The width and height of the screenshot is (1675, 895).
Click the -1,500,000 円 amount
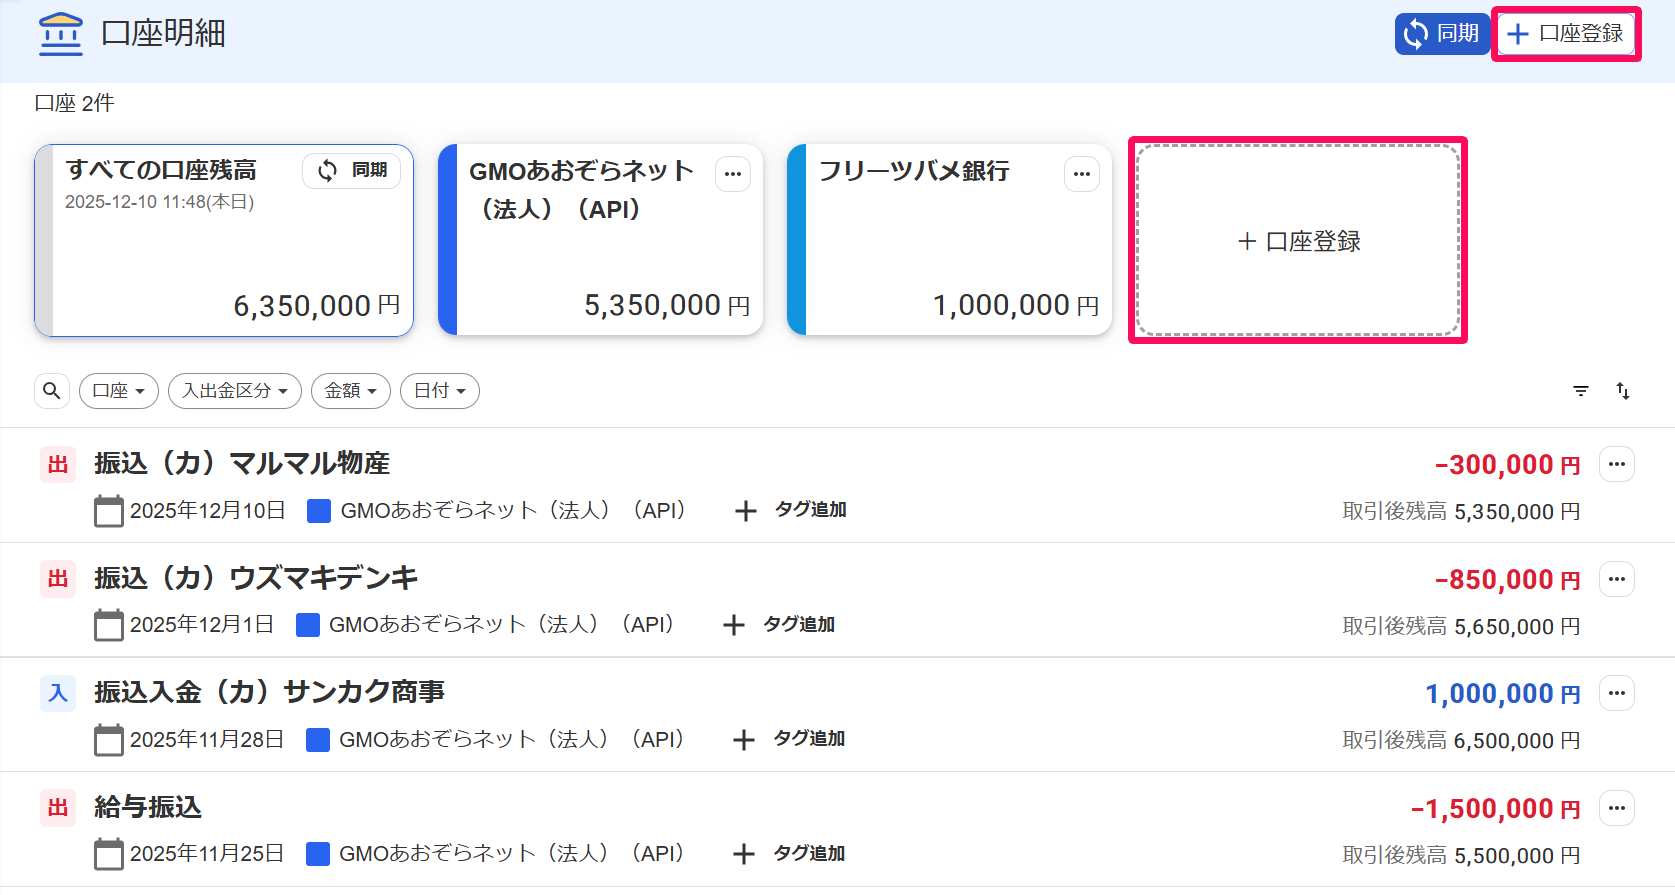coord(1495,809)
